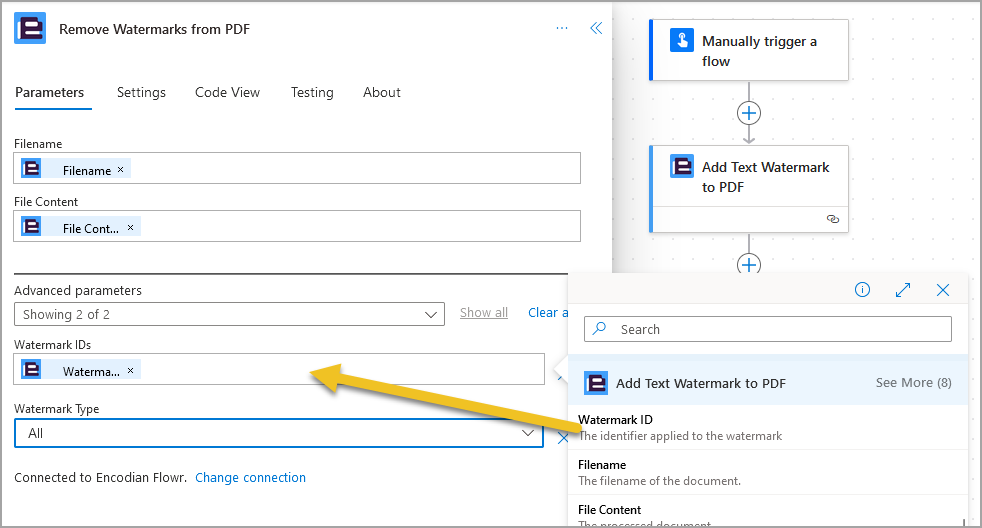Open the Testing tab
The width and height of the screenshot is (982, 528).
(x=312, y=93)
